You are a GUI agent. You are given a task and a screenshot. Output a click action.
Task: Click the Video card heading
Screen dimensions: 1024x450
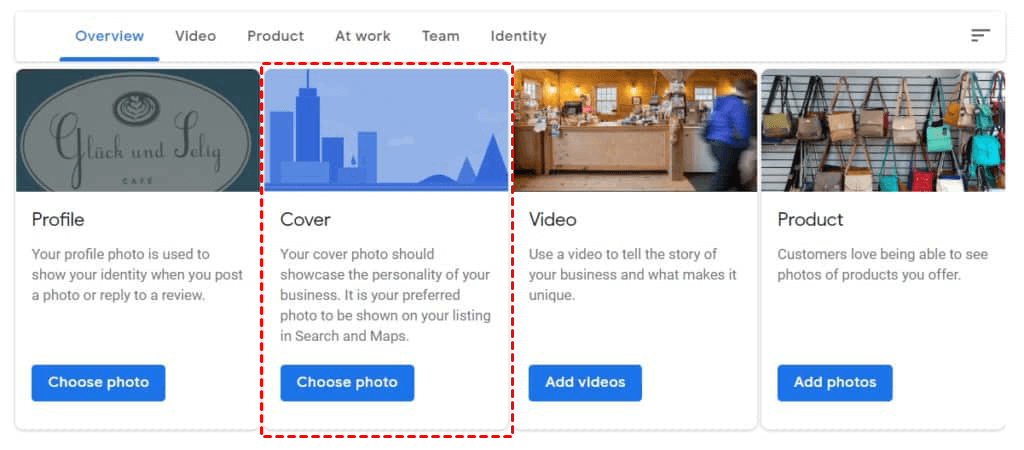[x=552, y=219]
